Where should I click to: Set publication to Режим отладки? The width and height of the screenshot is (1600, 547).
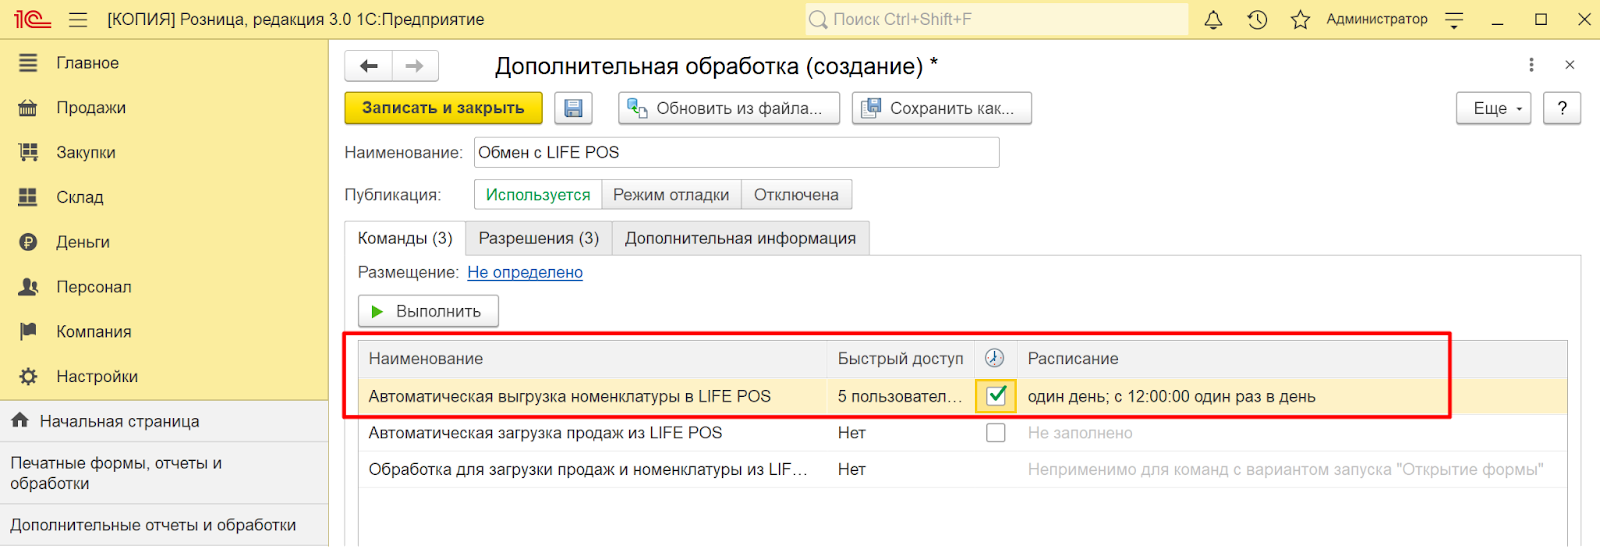coord(671,195)
